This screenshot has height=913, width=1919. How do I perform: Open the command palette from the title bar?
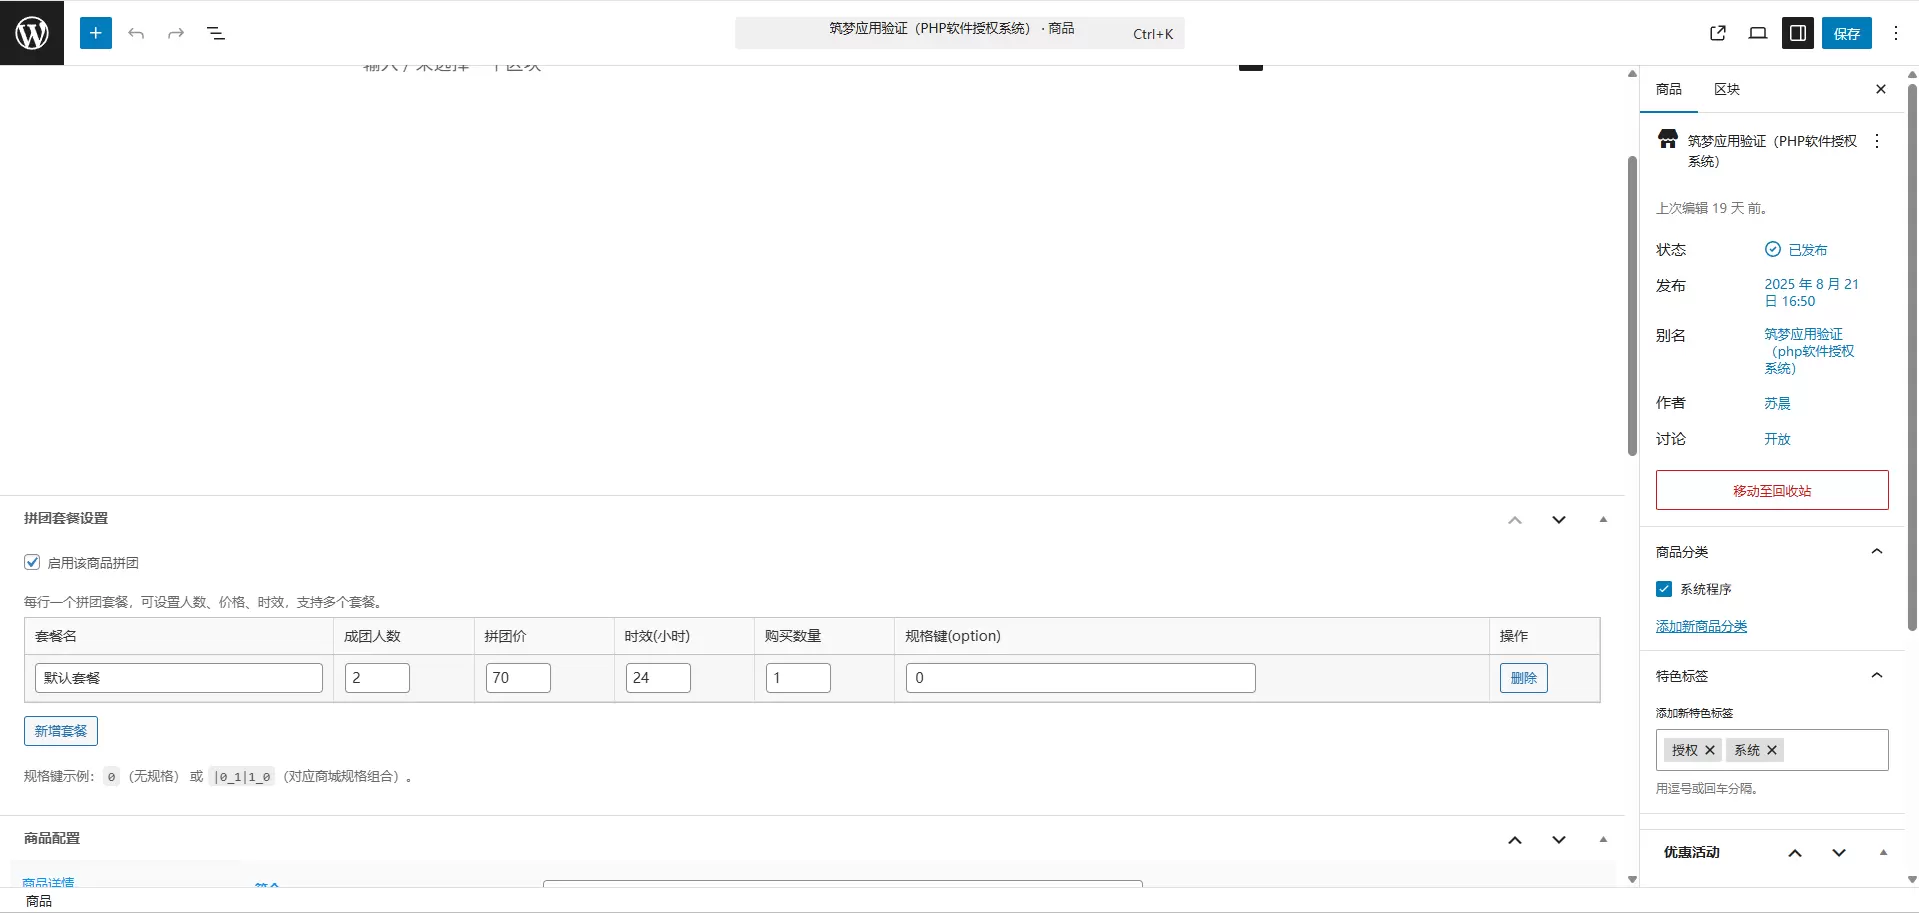click(x=960, y=33)
